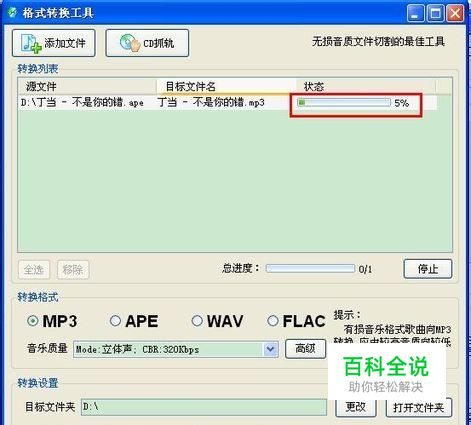Open the 音乐质量 quality dropdown arrow
This screenshot has width=471, height=425.
271,349
